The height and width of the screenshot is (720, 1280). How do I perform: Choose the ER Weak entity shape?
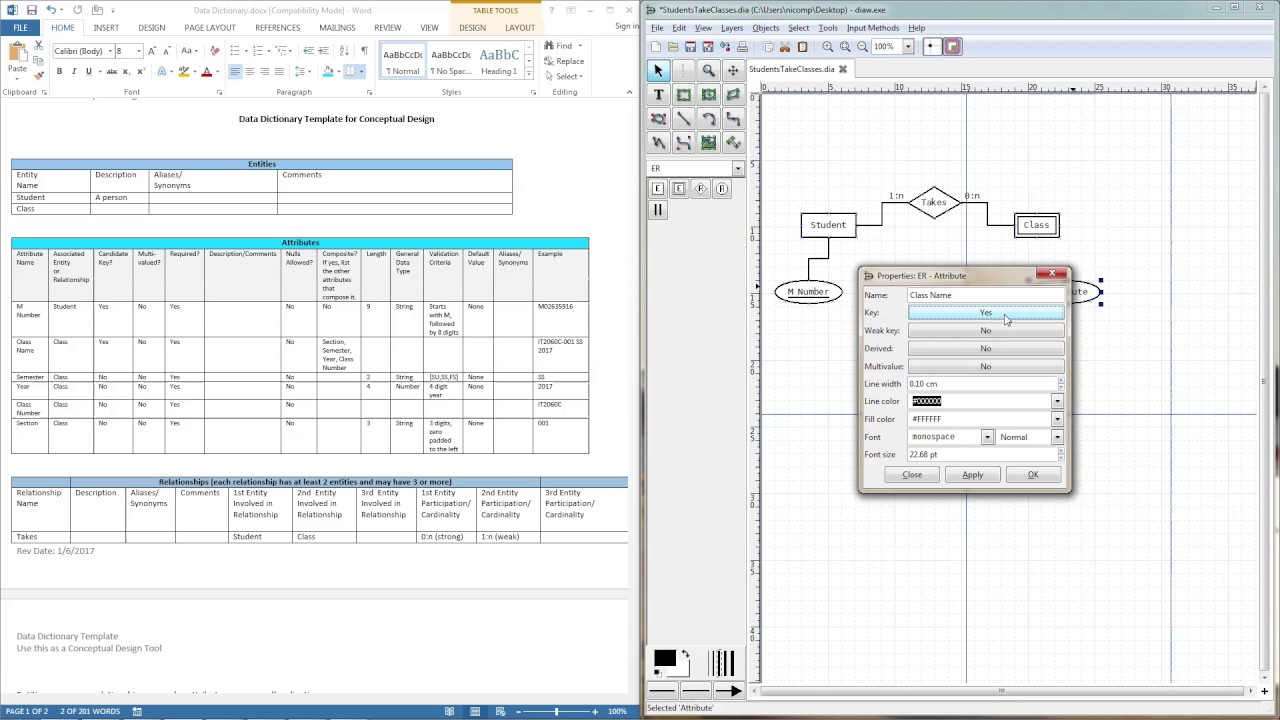[679, 189]
